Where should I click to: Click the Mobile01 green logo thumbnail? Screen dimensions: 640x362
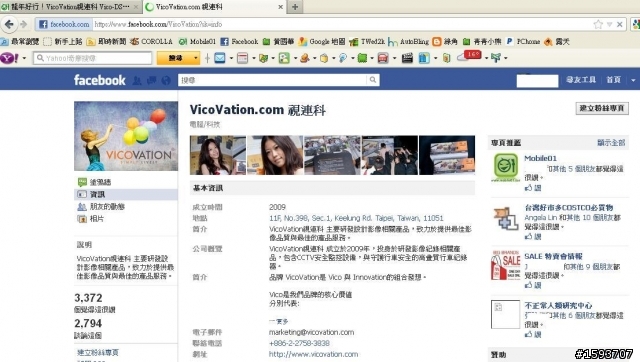click(506, 167)
